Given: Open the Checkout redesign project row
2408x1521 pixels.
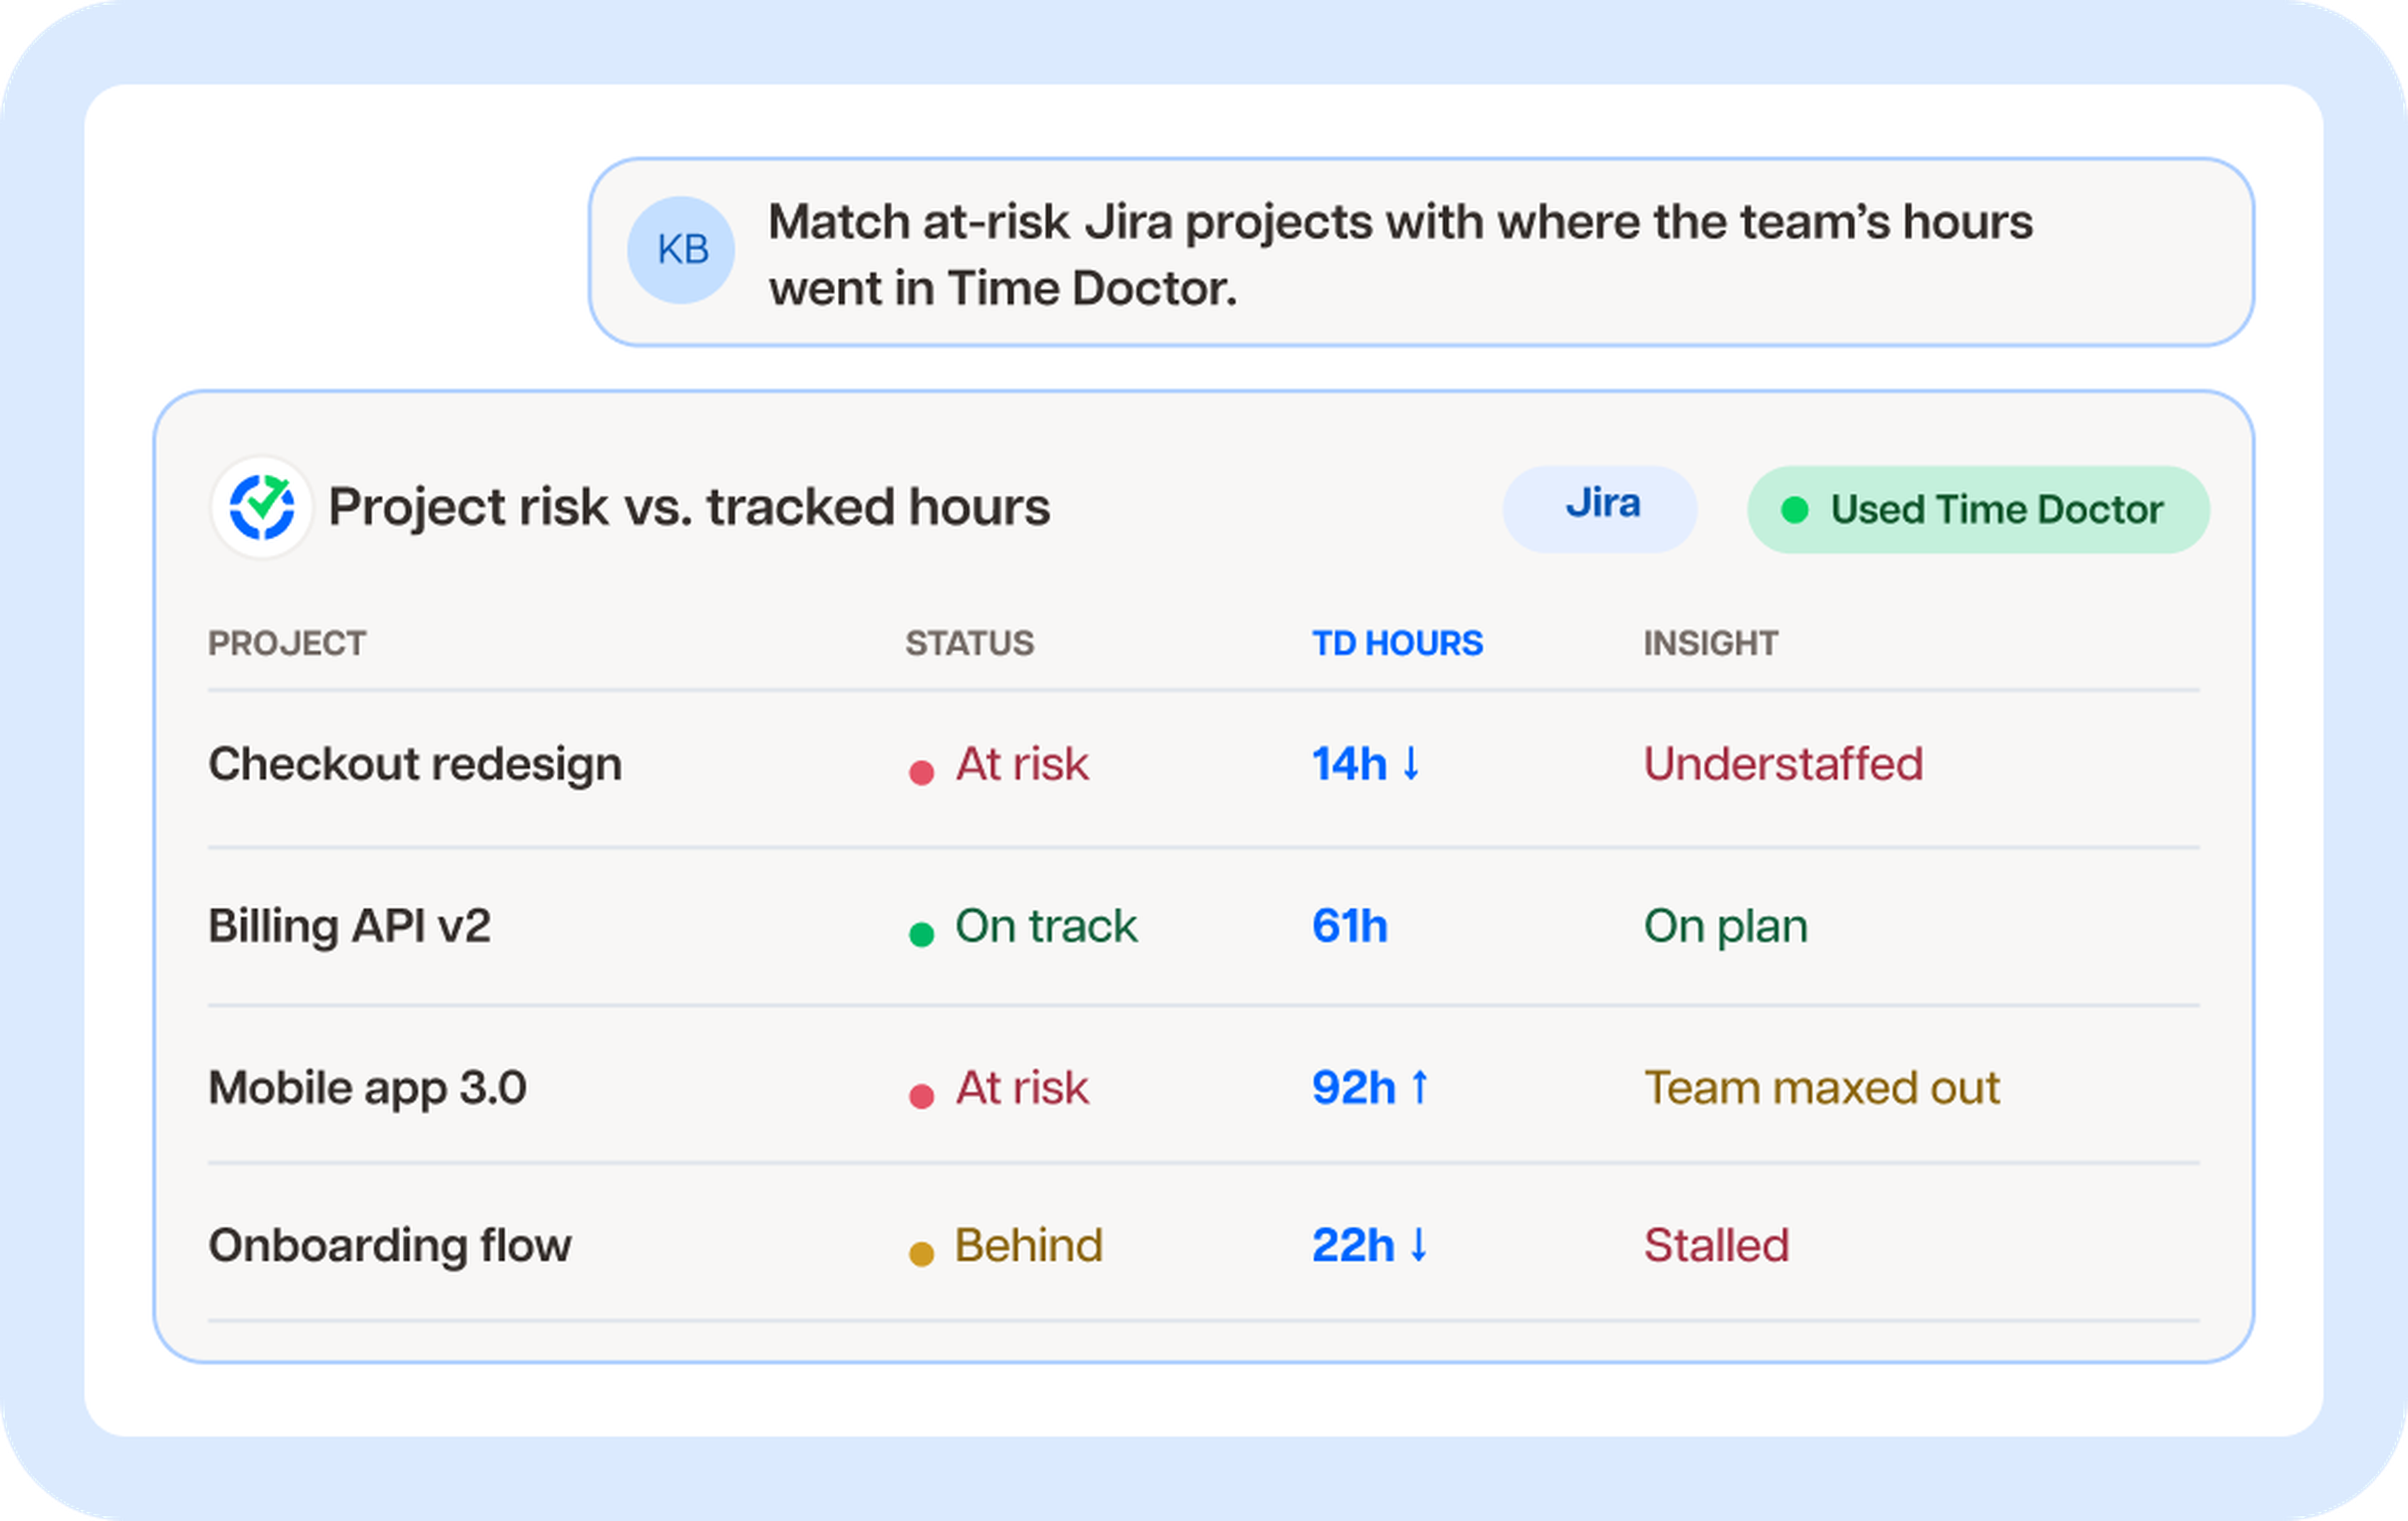Looking at the screenshot, I should tap(1203, 768).
